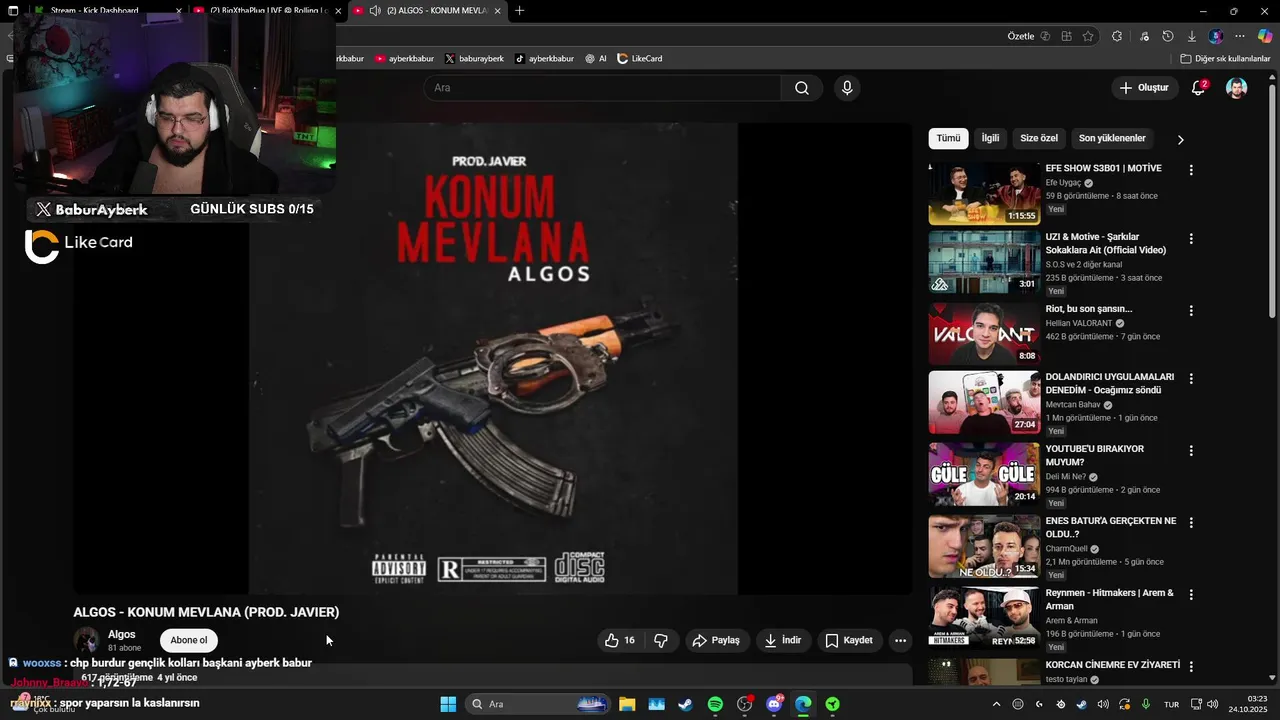Open UZI & Motive video thumbnail
Image resolution: width=1280 pixels, height=720 pixels.
point(984,262)
